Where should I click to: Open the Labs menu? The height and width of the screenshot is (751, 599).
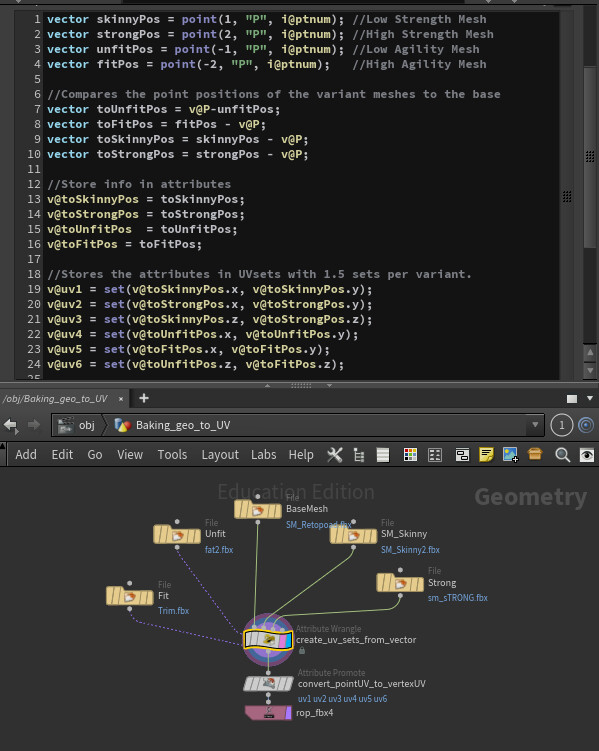coord(263,455)
